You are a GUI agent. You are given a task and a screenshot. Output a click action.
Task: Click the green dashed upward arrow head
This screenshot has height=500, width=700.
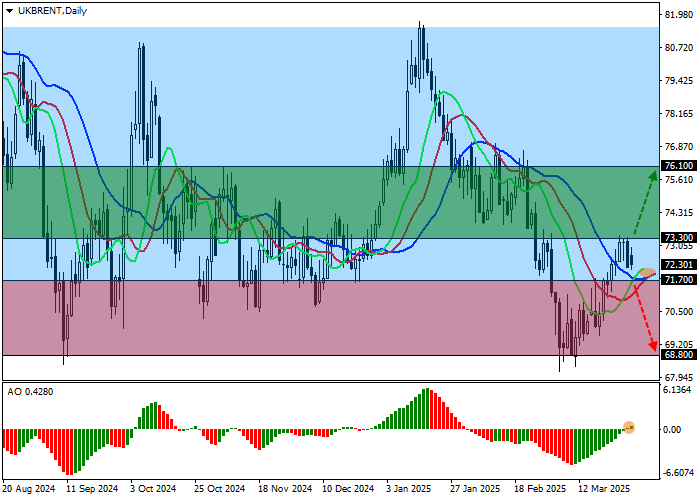click(x=653, y=174)
